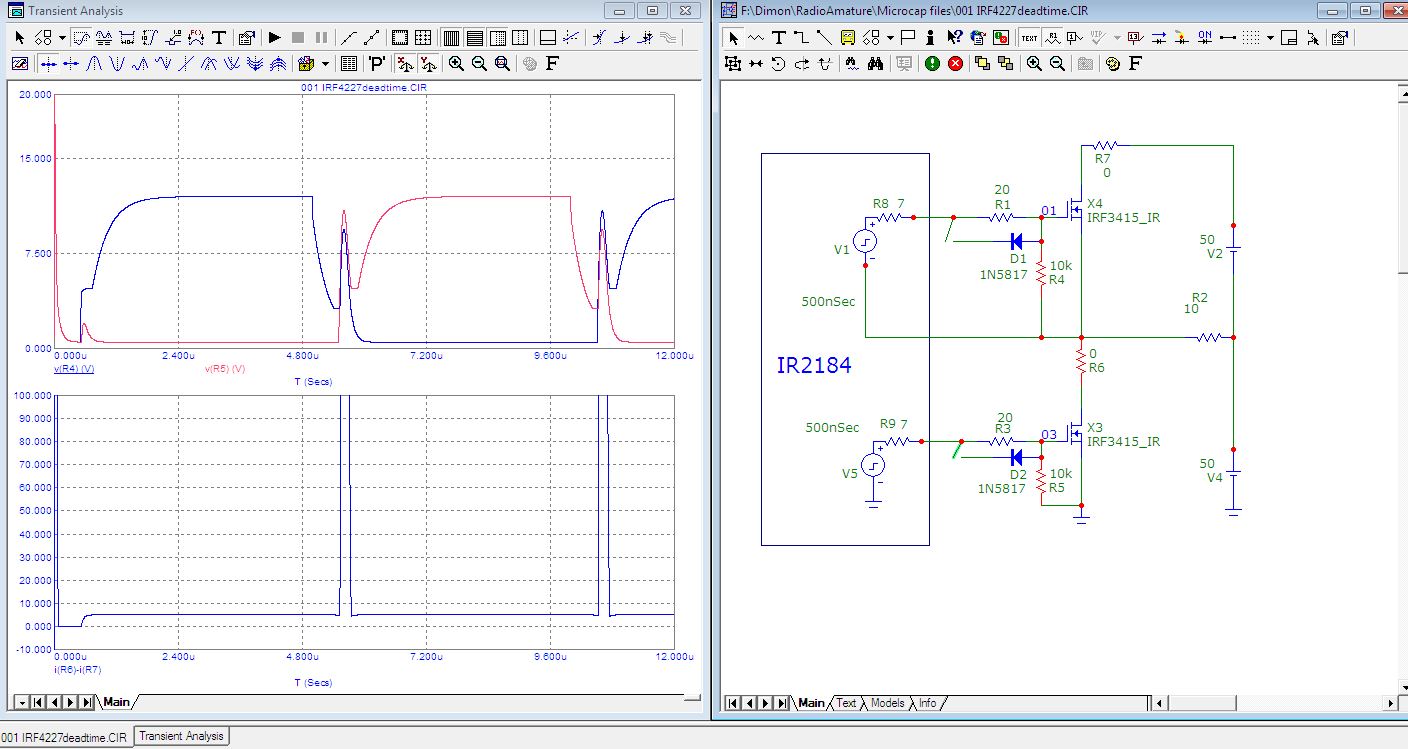Stop the running analysis simulation
1408x749 pixels.
point(298,38)
